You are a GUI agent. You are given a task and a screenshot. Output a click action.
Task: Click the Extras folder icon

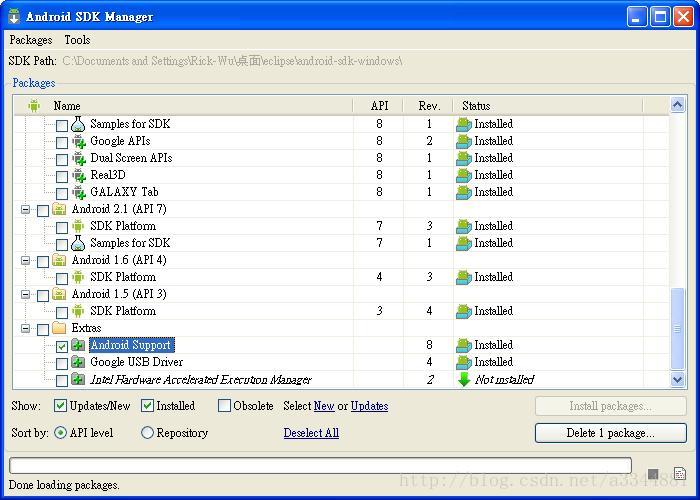[x=59, y=328]
